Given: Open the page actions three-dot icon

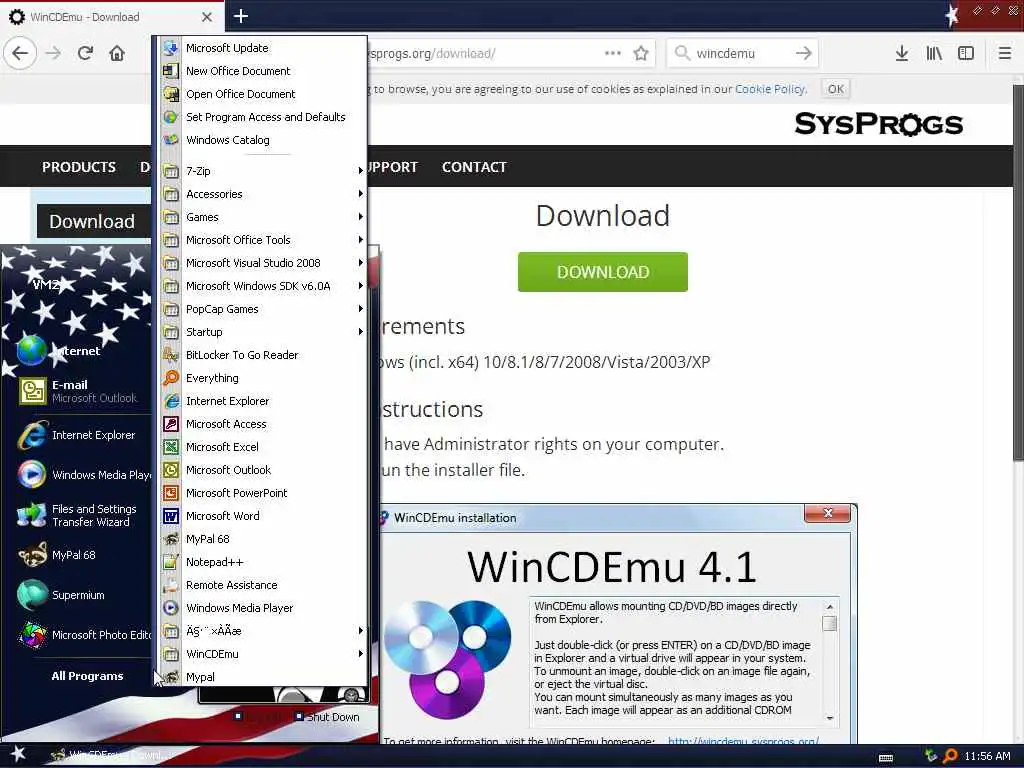Looking at the screenshot, I should tap(613, 53).
